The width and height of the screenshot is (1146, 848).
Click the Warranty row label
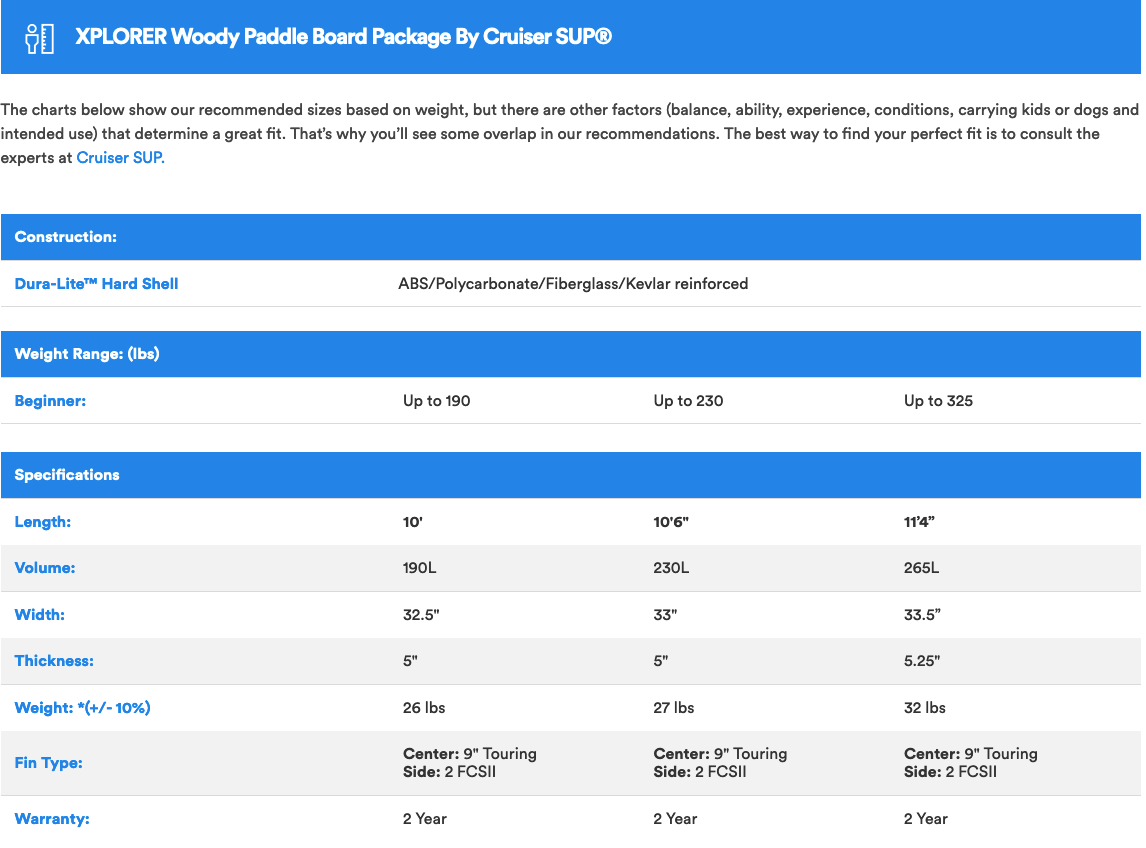click(x=52, y=819)
